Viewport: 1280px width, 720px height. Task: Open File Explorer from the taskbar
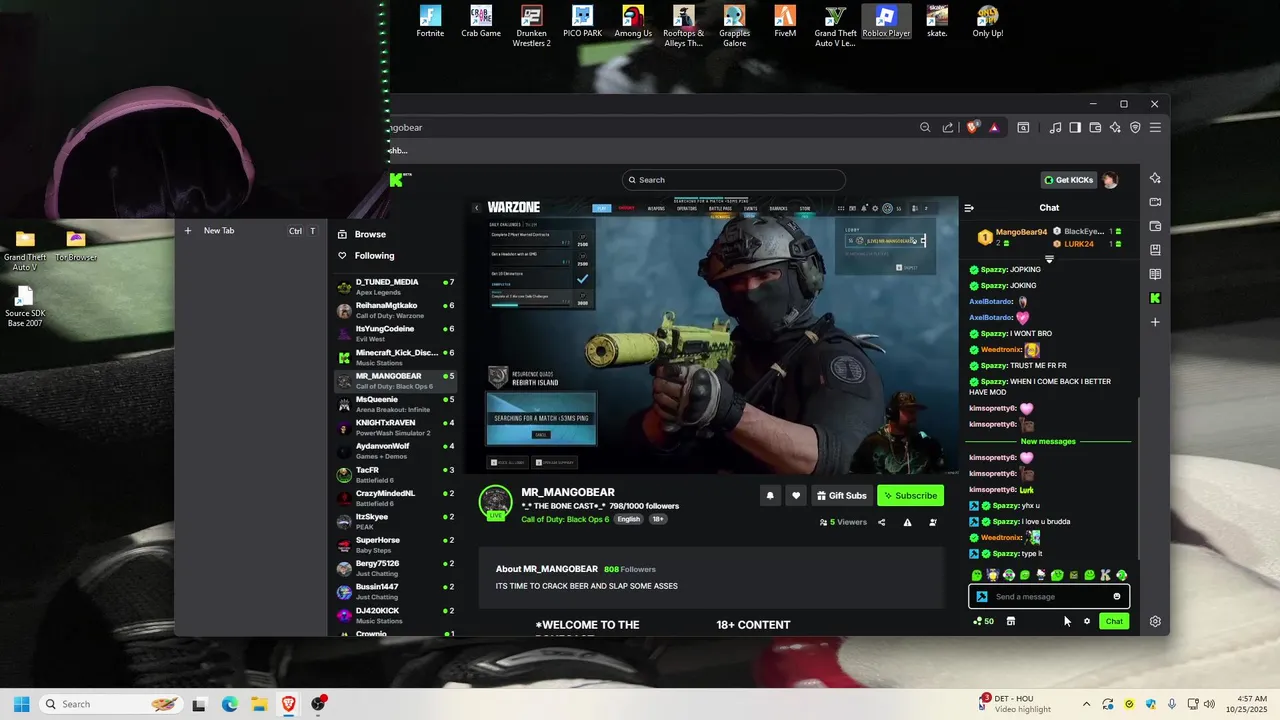pos(259,704)
